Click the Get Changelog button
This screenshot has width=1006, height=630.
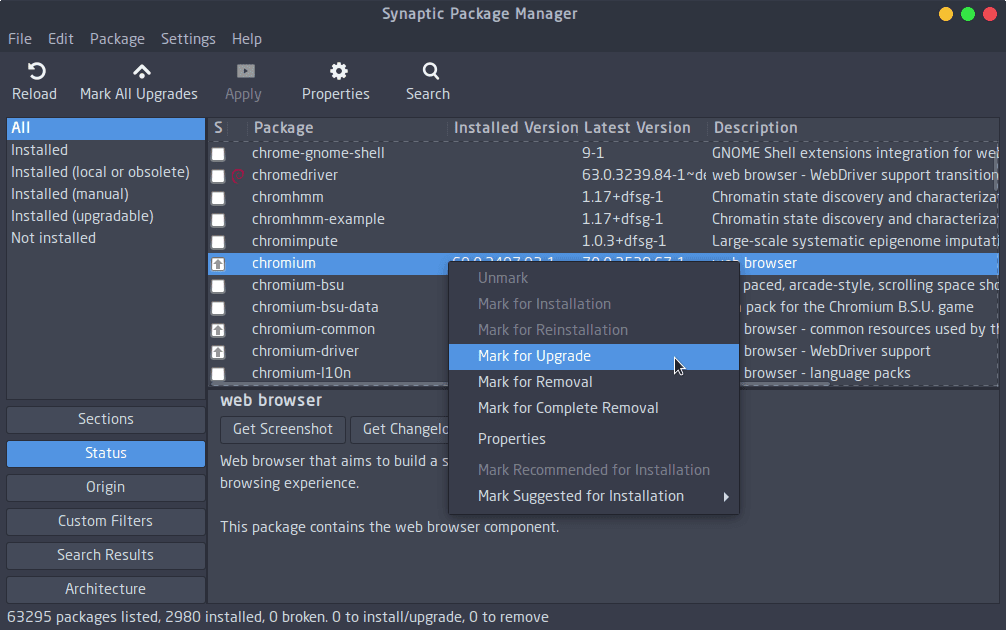[x=401, y=430]
